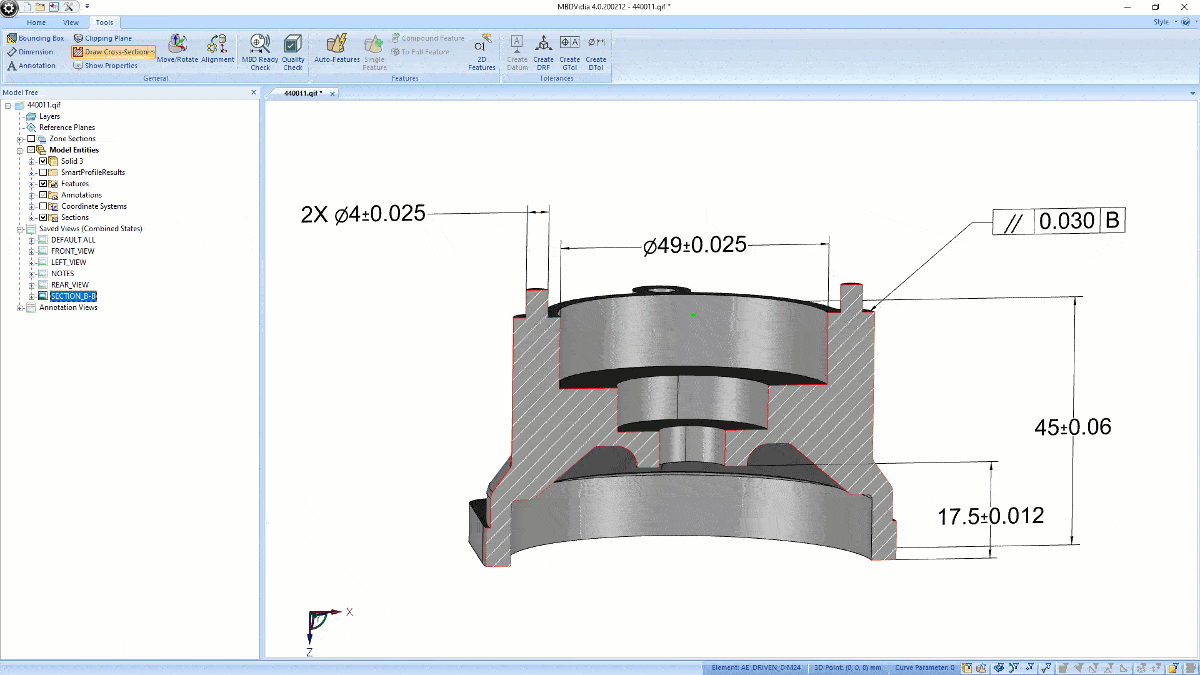Expand the Zone Sections tree node
The image size is (1200, 675).
(20, 139)
